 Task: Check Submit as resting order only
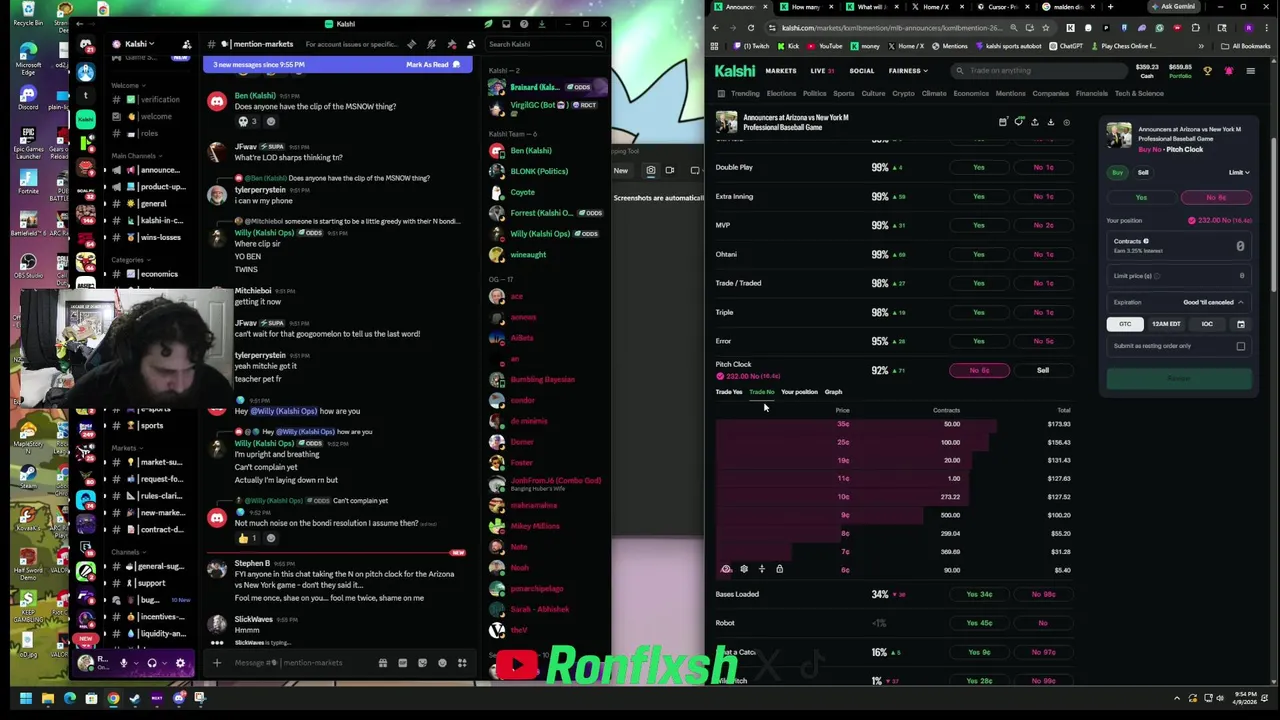point(1240,346)
